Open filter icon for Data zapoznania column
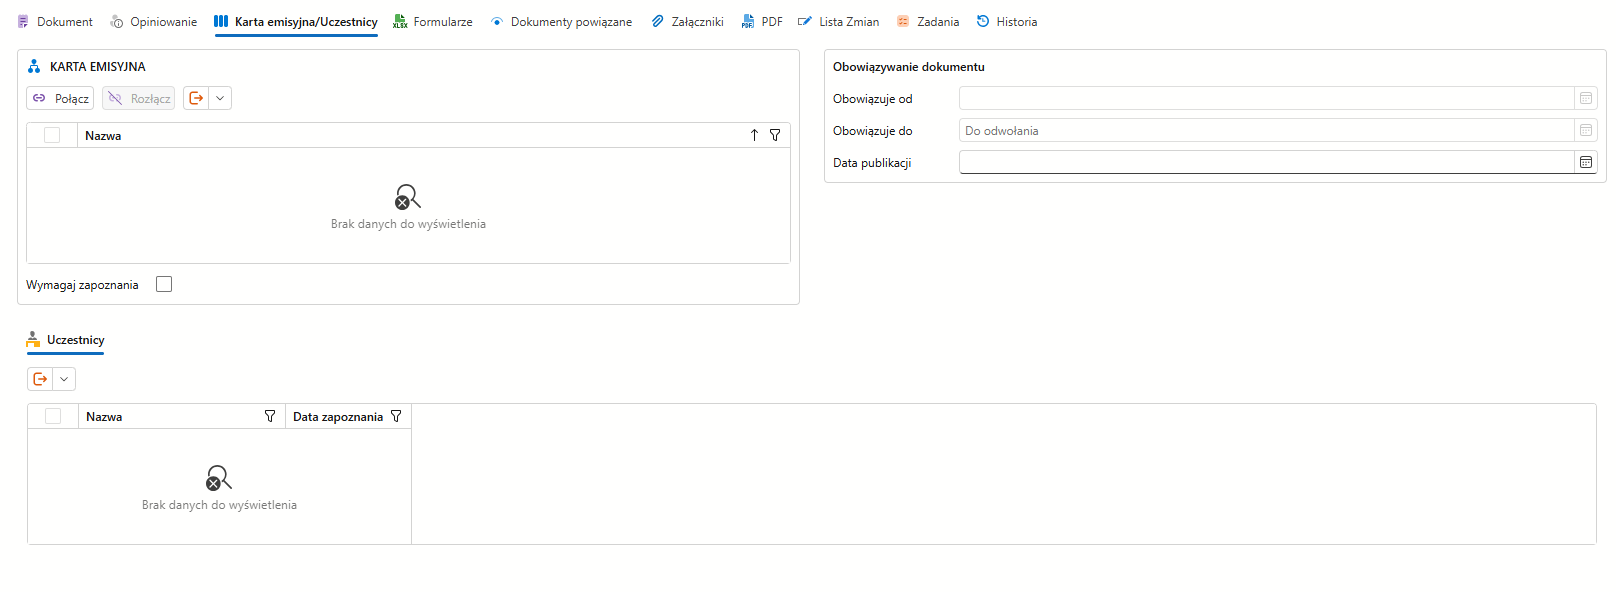 pyautogui.click(x=396, y=416)
